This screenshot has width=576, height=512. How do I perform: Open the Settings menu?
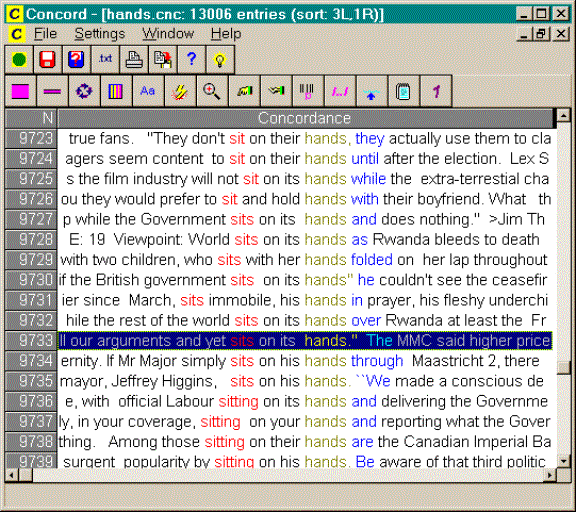[x=100, y=34]
